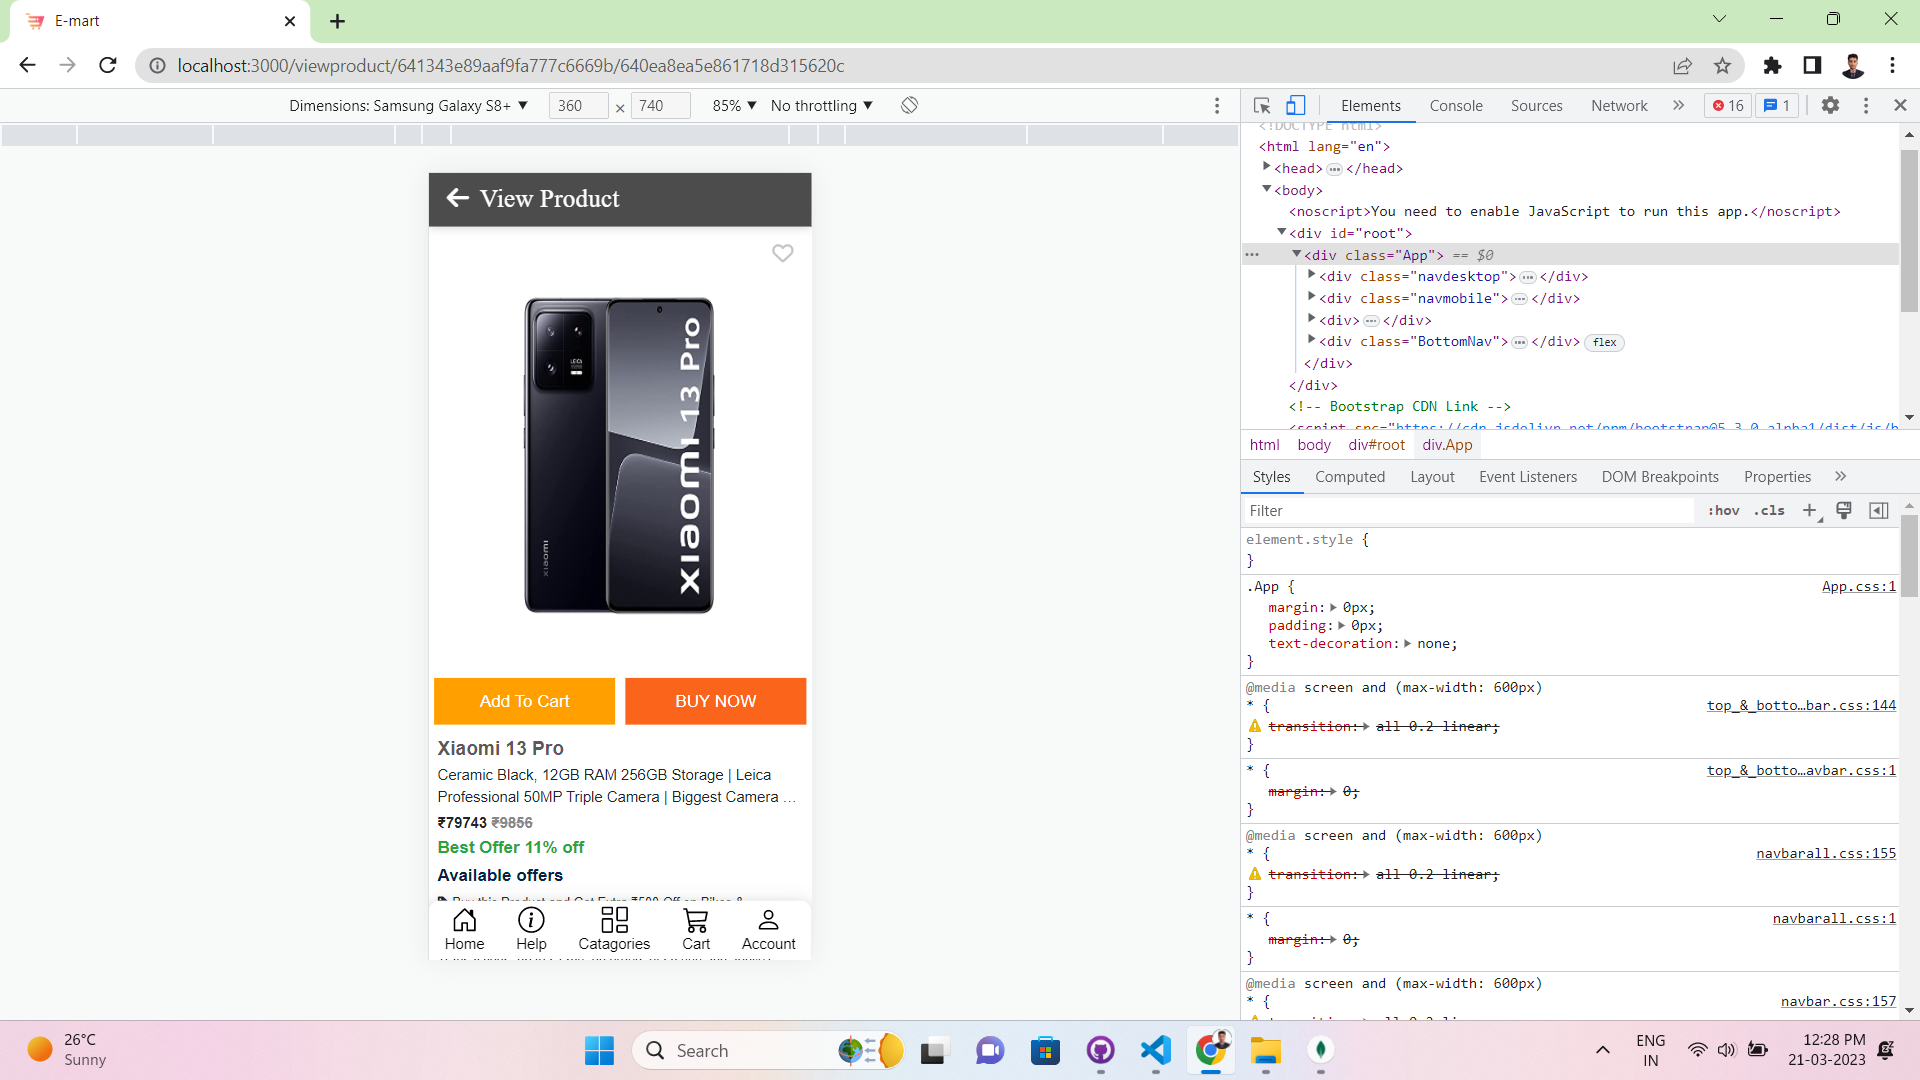Expand the navdesktop div in DOM tree
Image resolution: width=1920 pixels, height=1080 pixels.
click(1313, 276)
